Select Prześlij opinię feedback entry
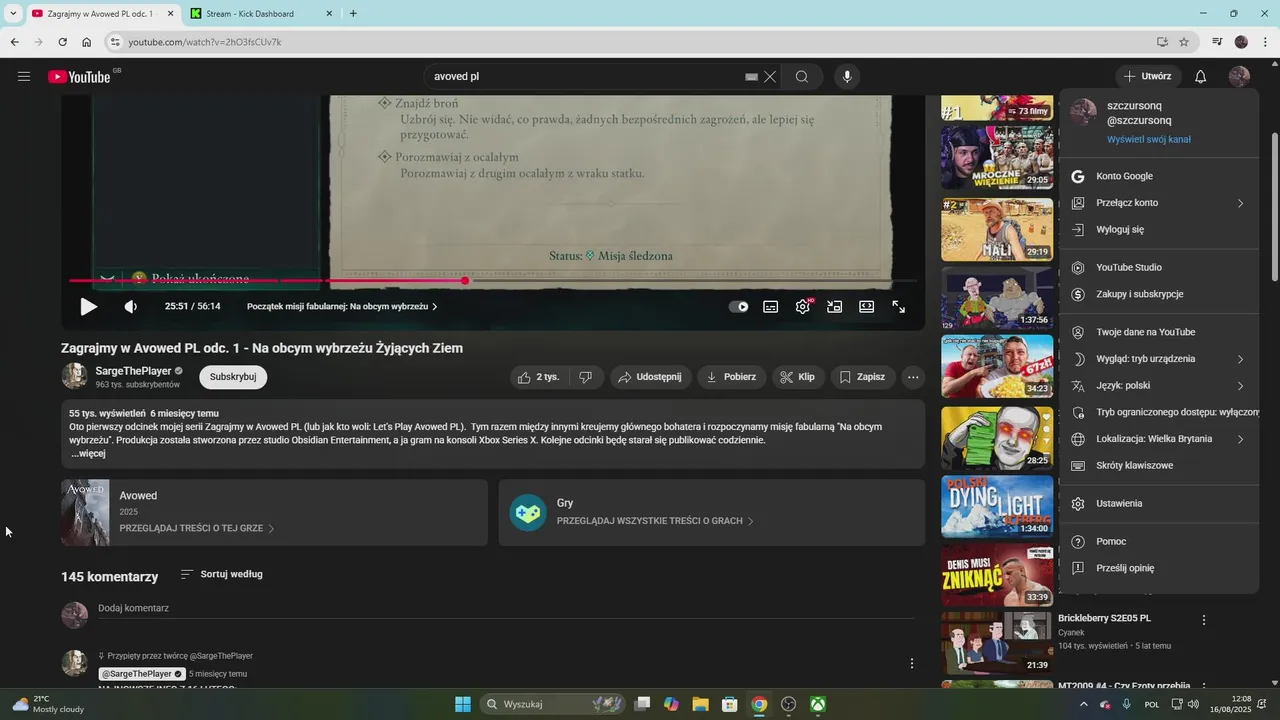1280x720 pixels. tap(1159, 568)
